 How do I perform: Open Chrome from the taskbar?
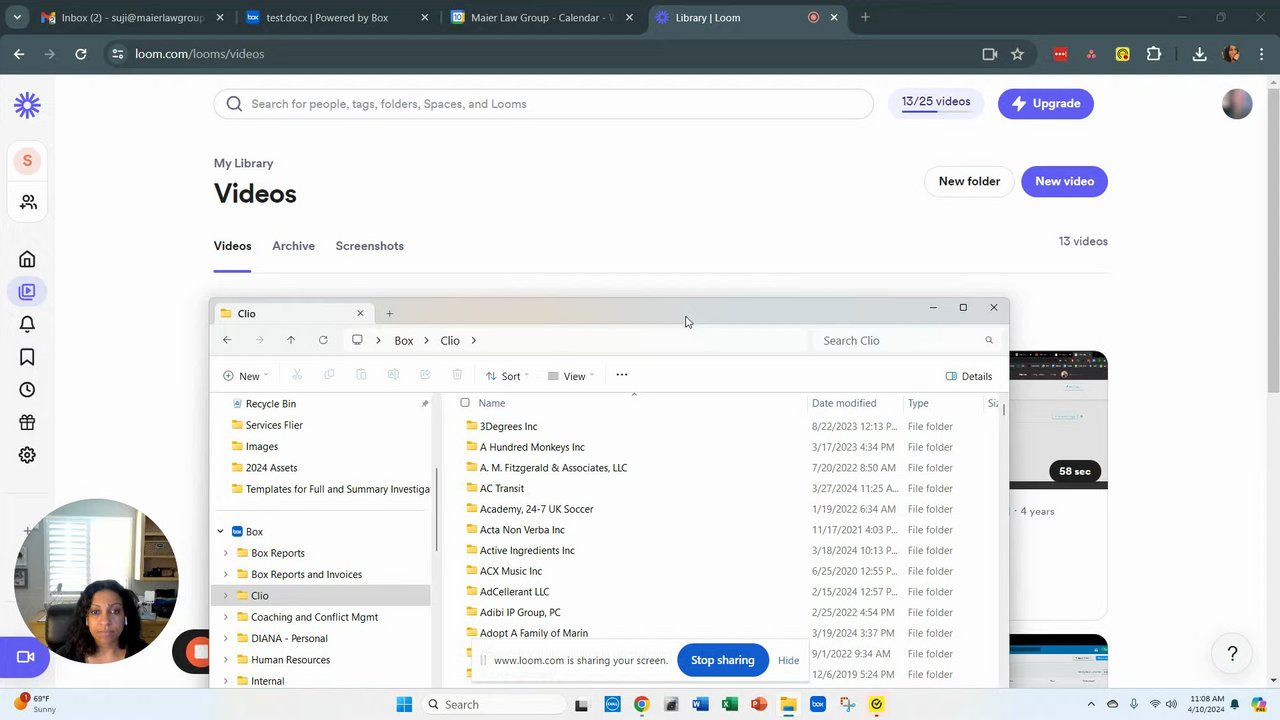641,704
